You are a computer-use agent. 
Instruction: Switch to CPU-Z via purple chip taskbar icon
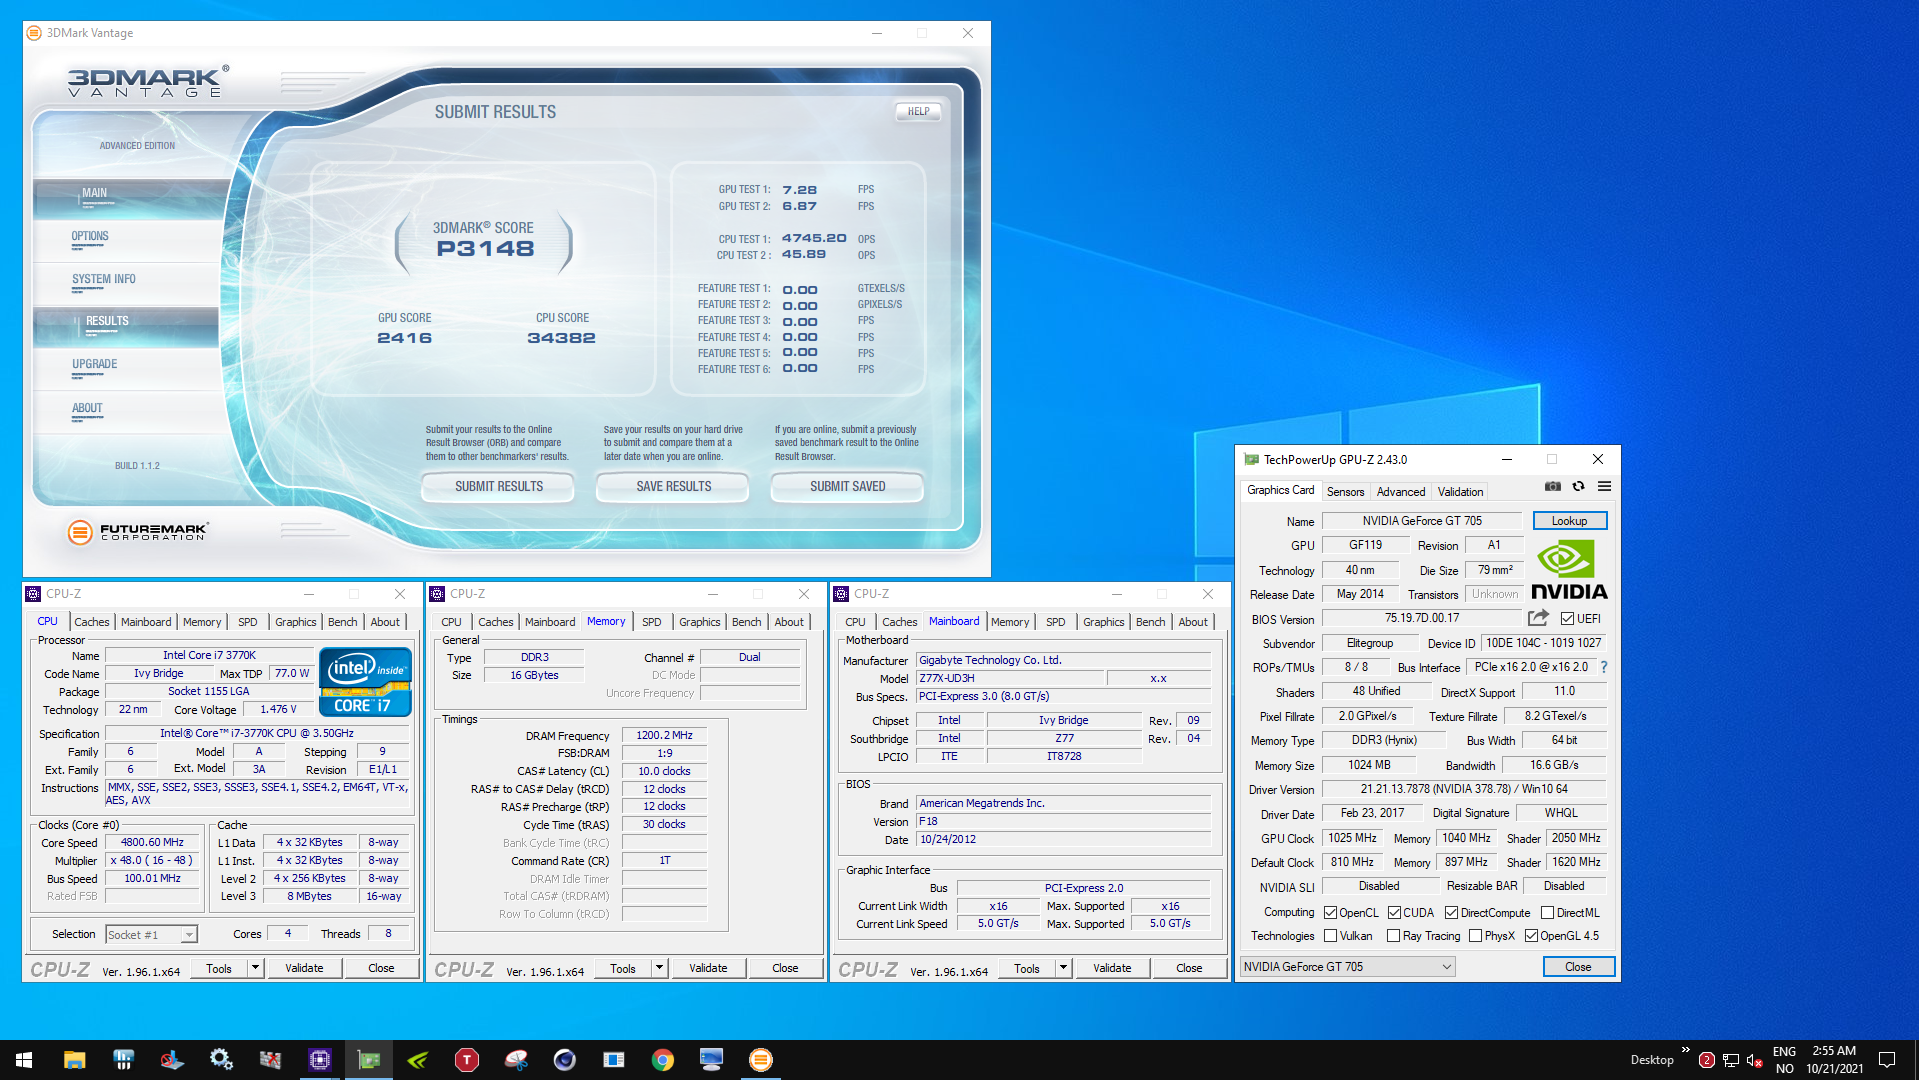(319, 1060)
